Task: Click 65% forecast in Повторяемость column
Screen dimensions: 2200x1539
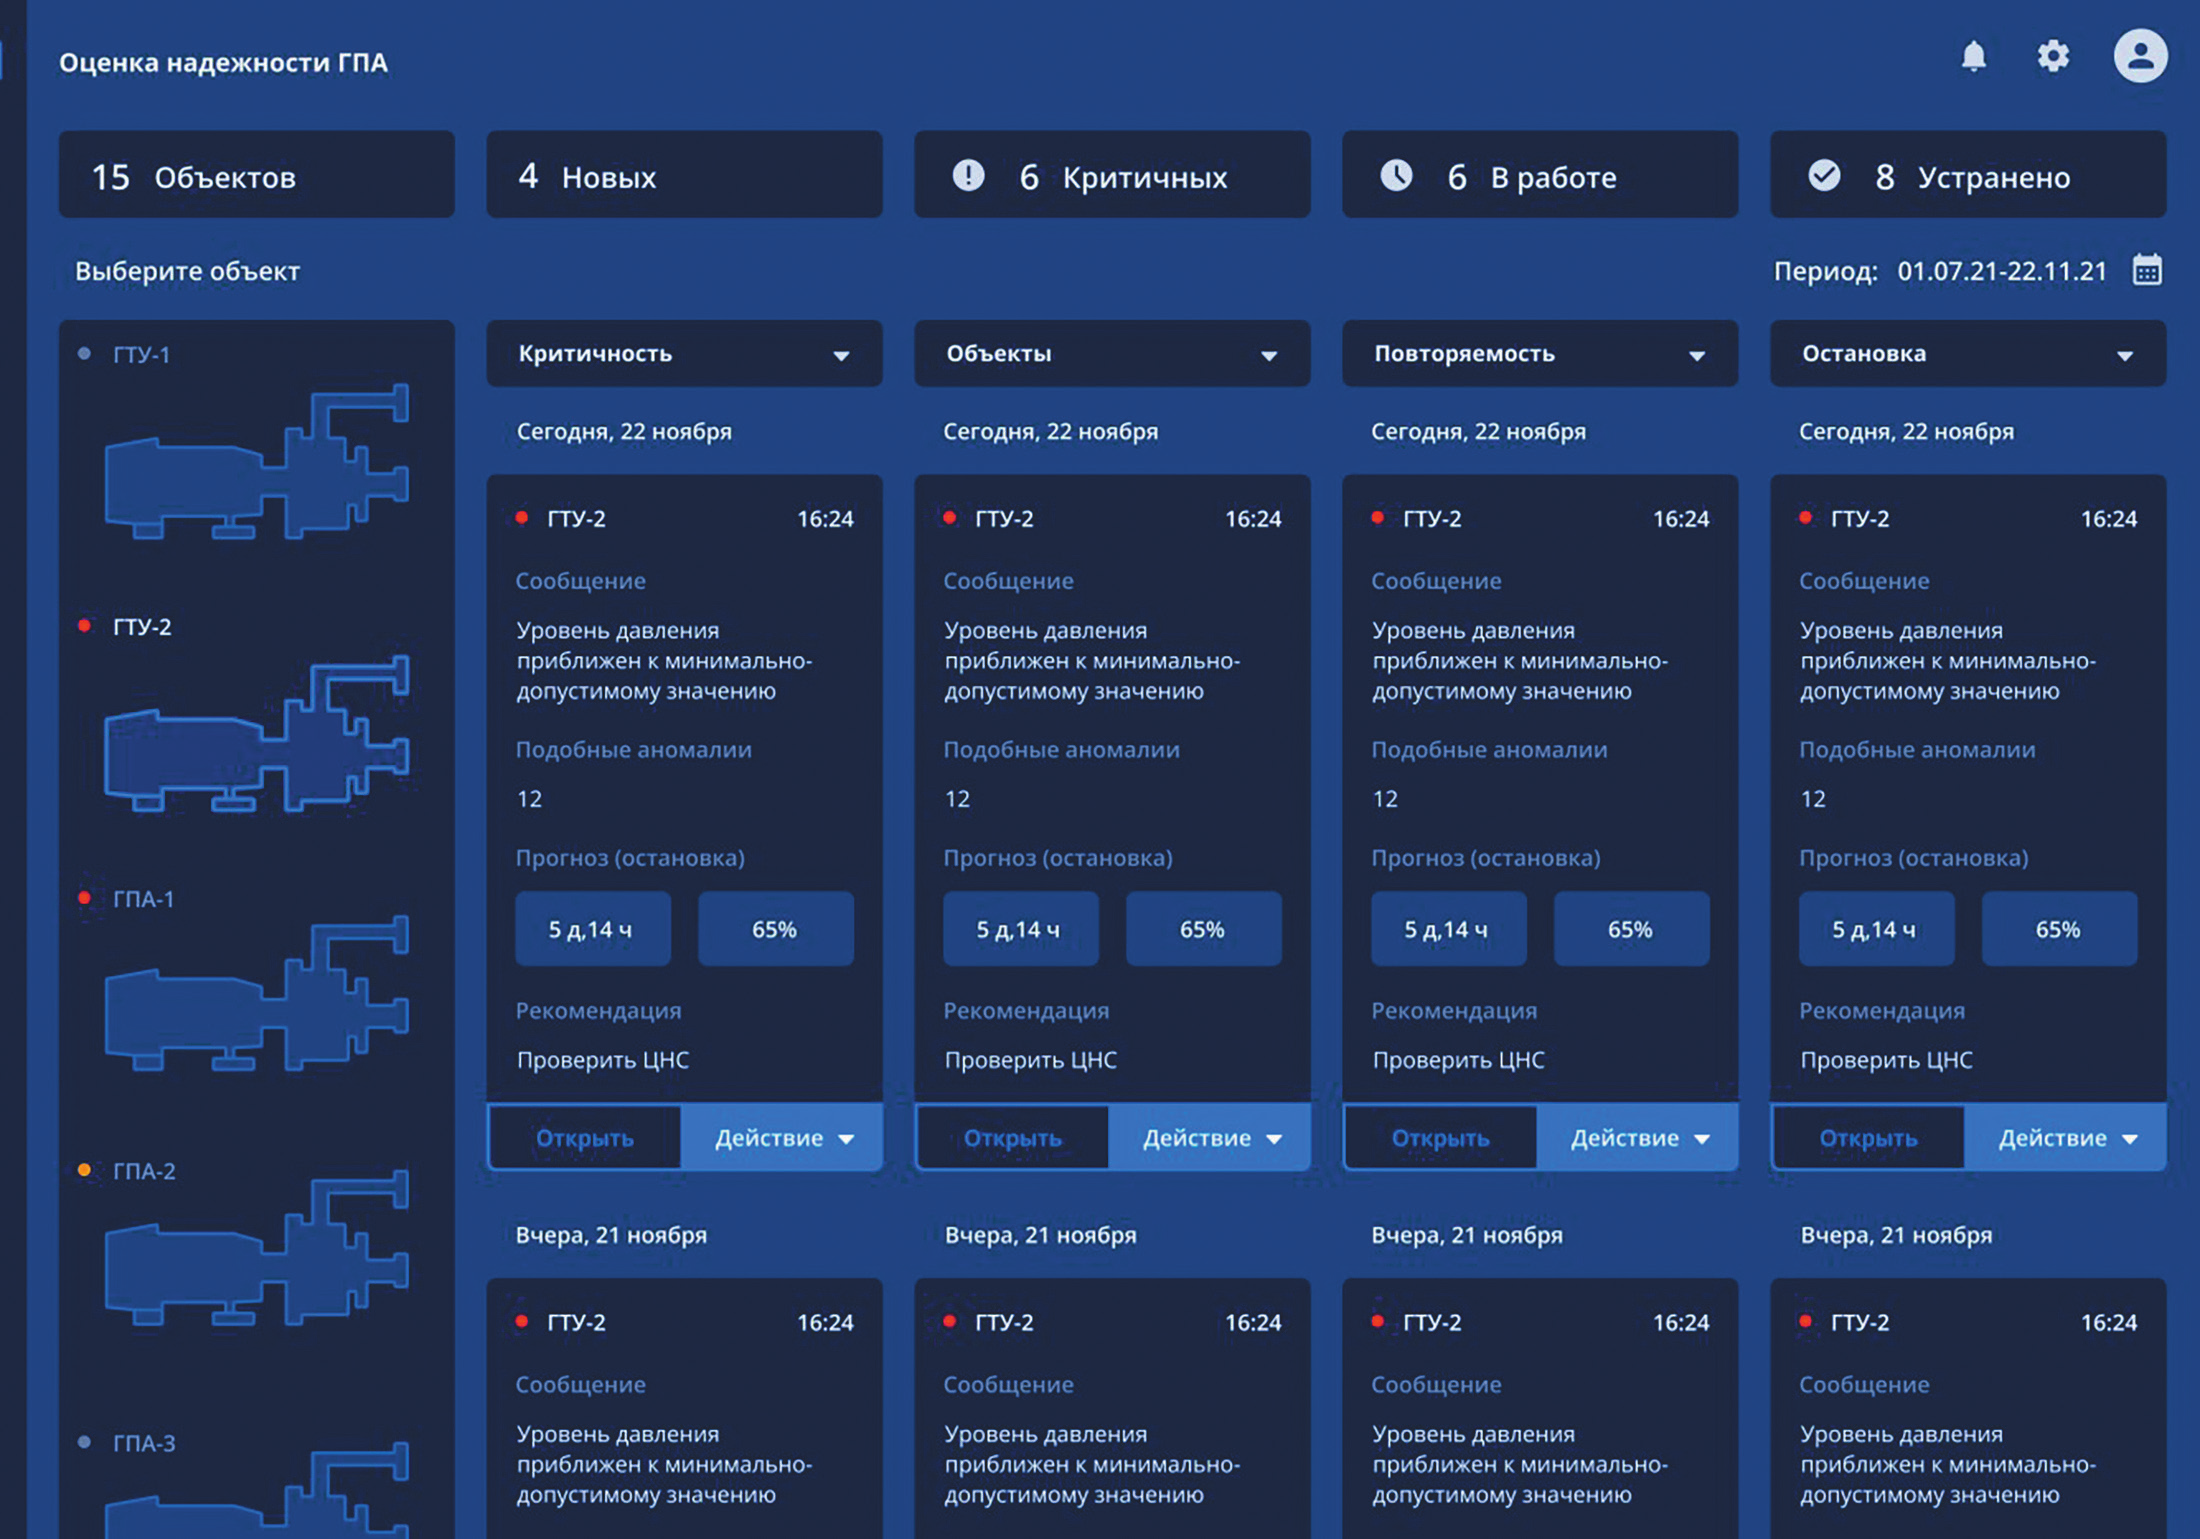Action: 1632,929
